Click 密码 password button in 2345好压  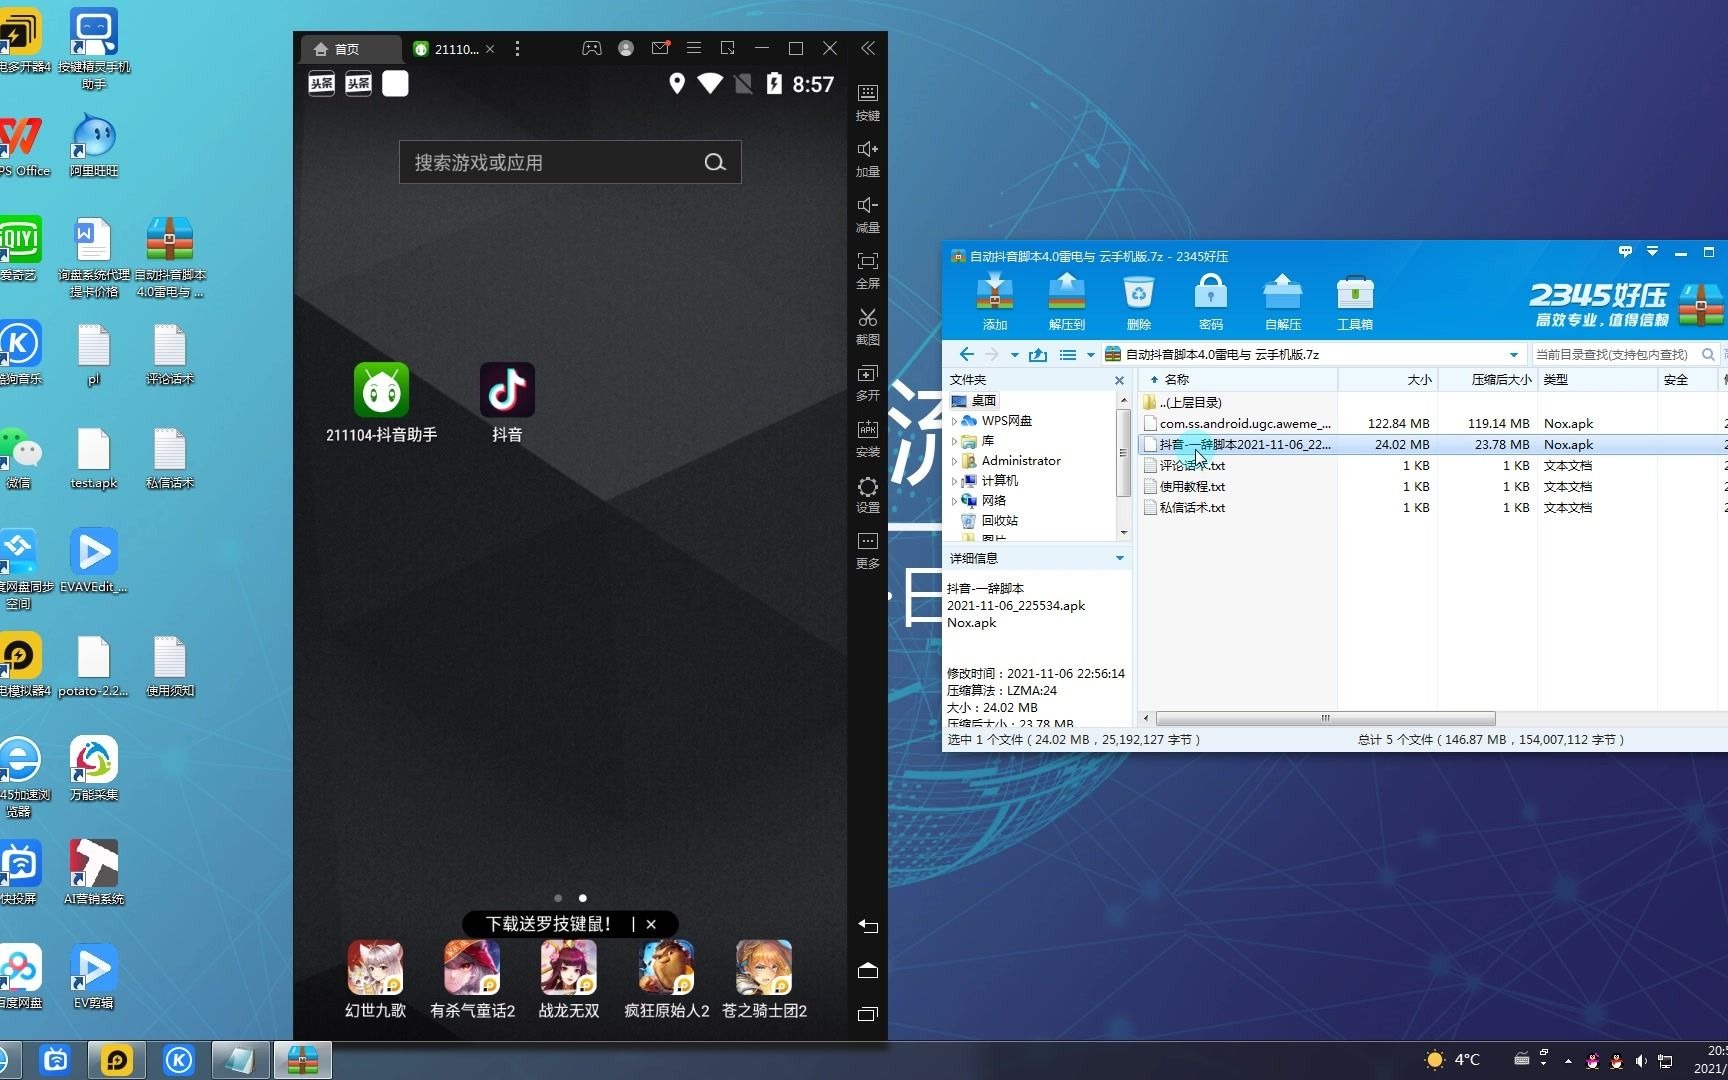1211,302
